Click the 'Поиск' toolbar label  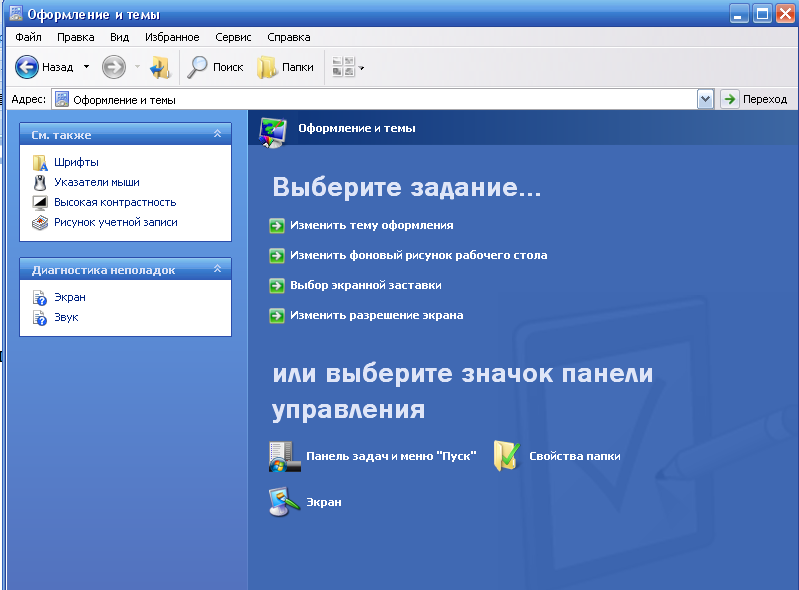coord(228,67)
